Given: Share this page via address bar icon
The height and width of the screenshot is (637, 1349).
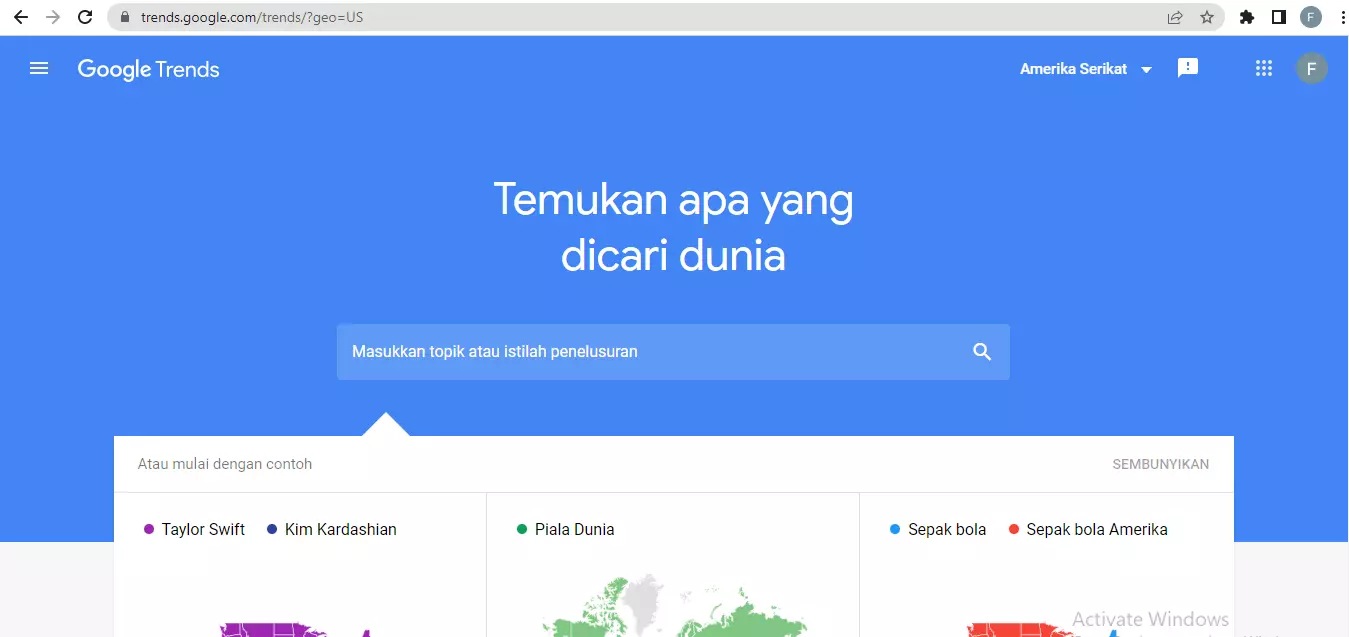Looking at the screenshot, I should pyautogui.click(x=1175, y=17).
